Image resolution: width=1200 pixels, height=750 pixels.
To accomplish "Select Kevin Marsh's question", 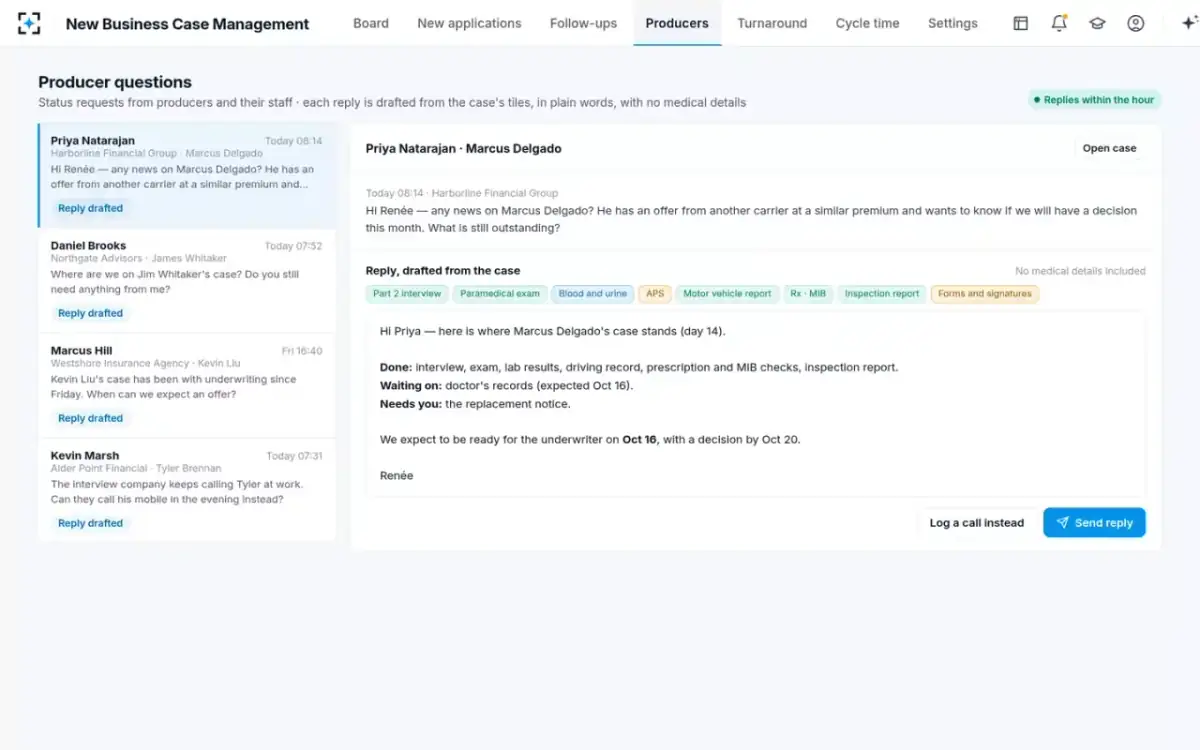I will [187, 490].
